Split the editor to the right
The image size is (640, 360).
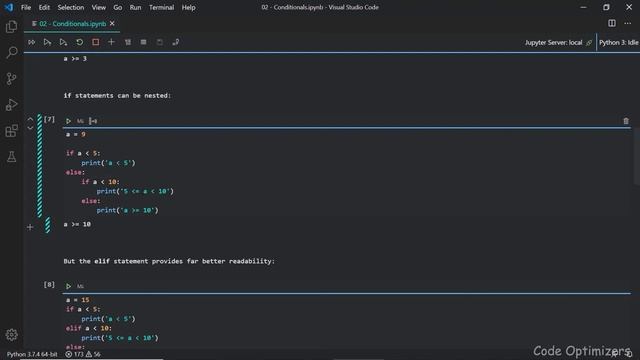pyautogui.click(x=612, y=23)
